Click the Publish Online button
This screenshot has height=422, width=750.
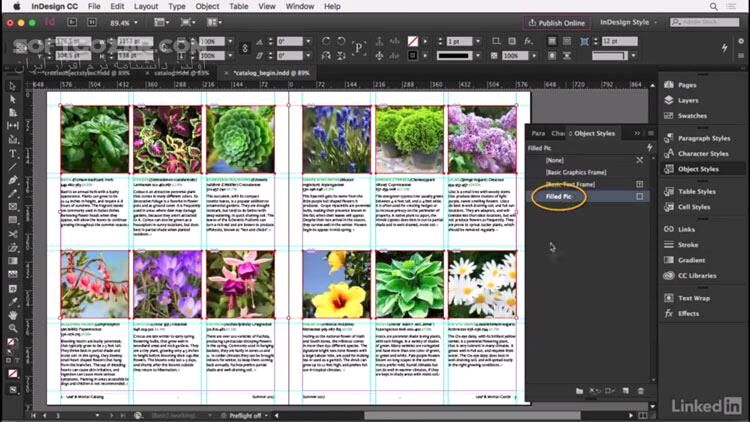pos(557,22)
